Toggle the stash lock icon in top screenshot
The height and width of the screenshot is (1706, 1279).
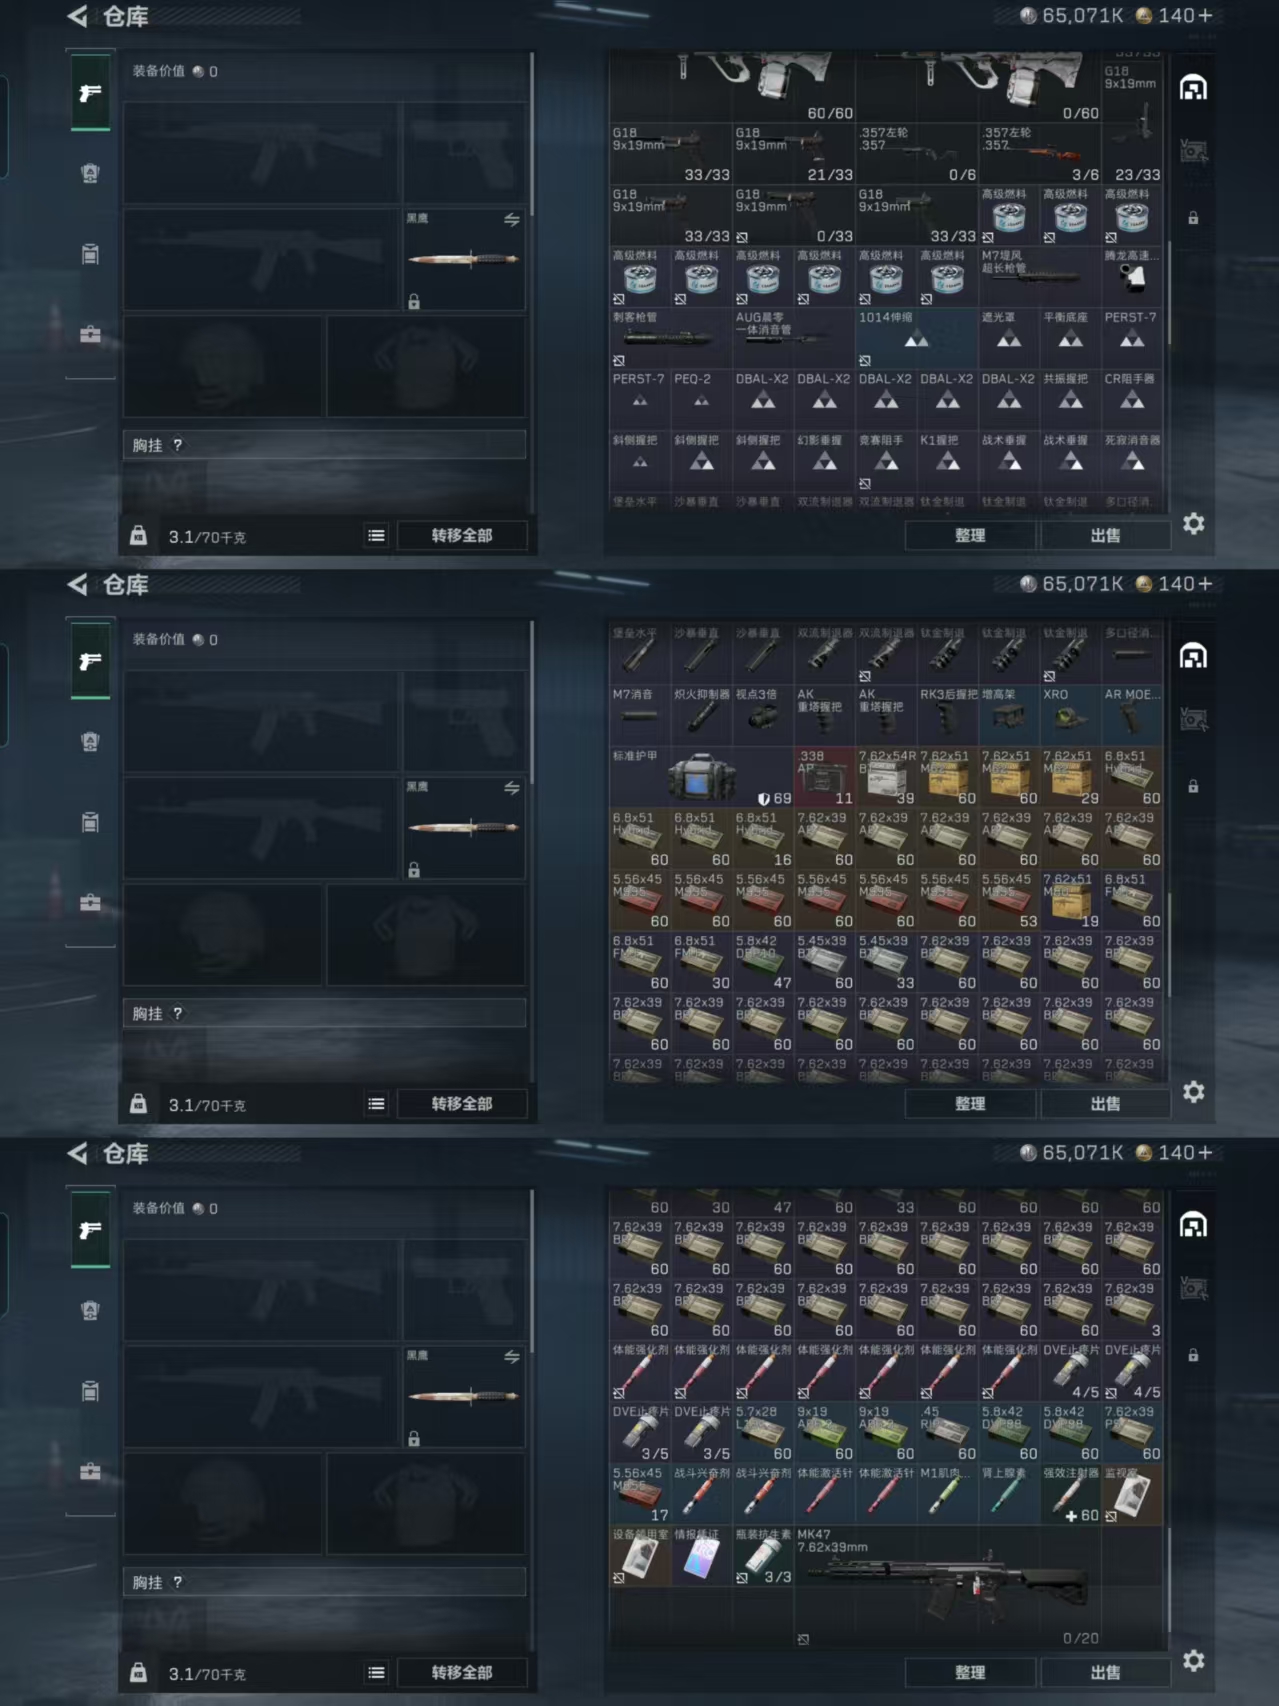[x=1193, y=218]
